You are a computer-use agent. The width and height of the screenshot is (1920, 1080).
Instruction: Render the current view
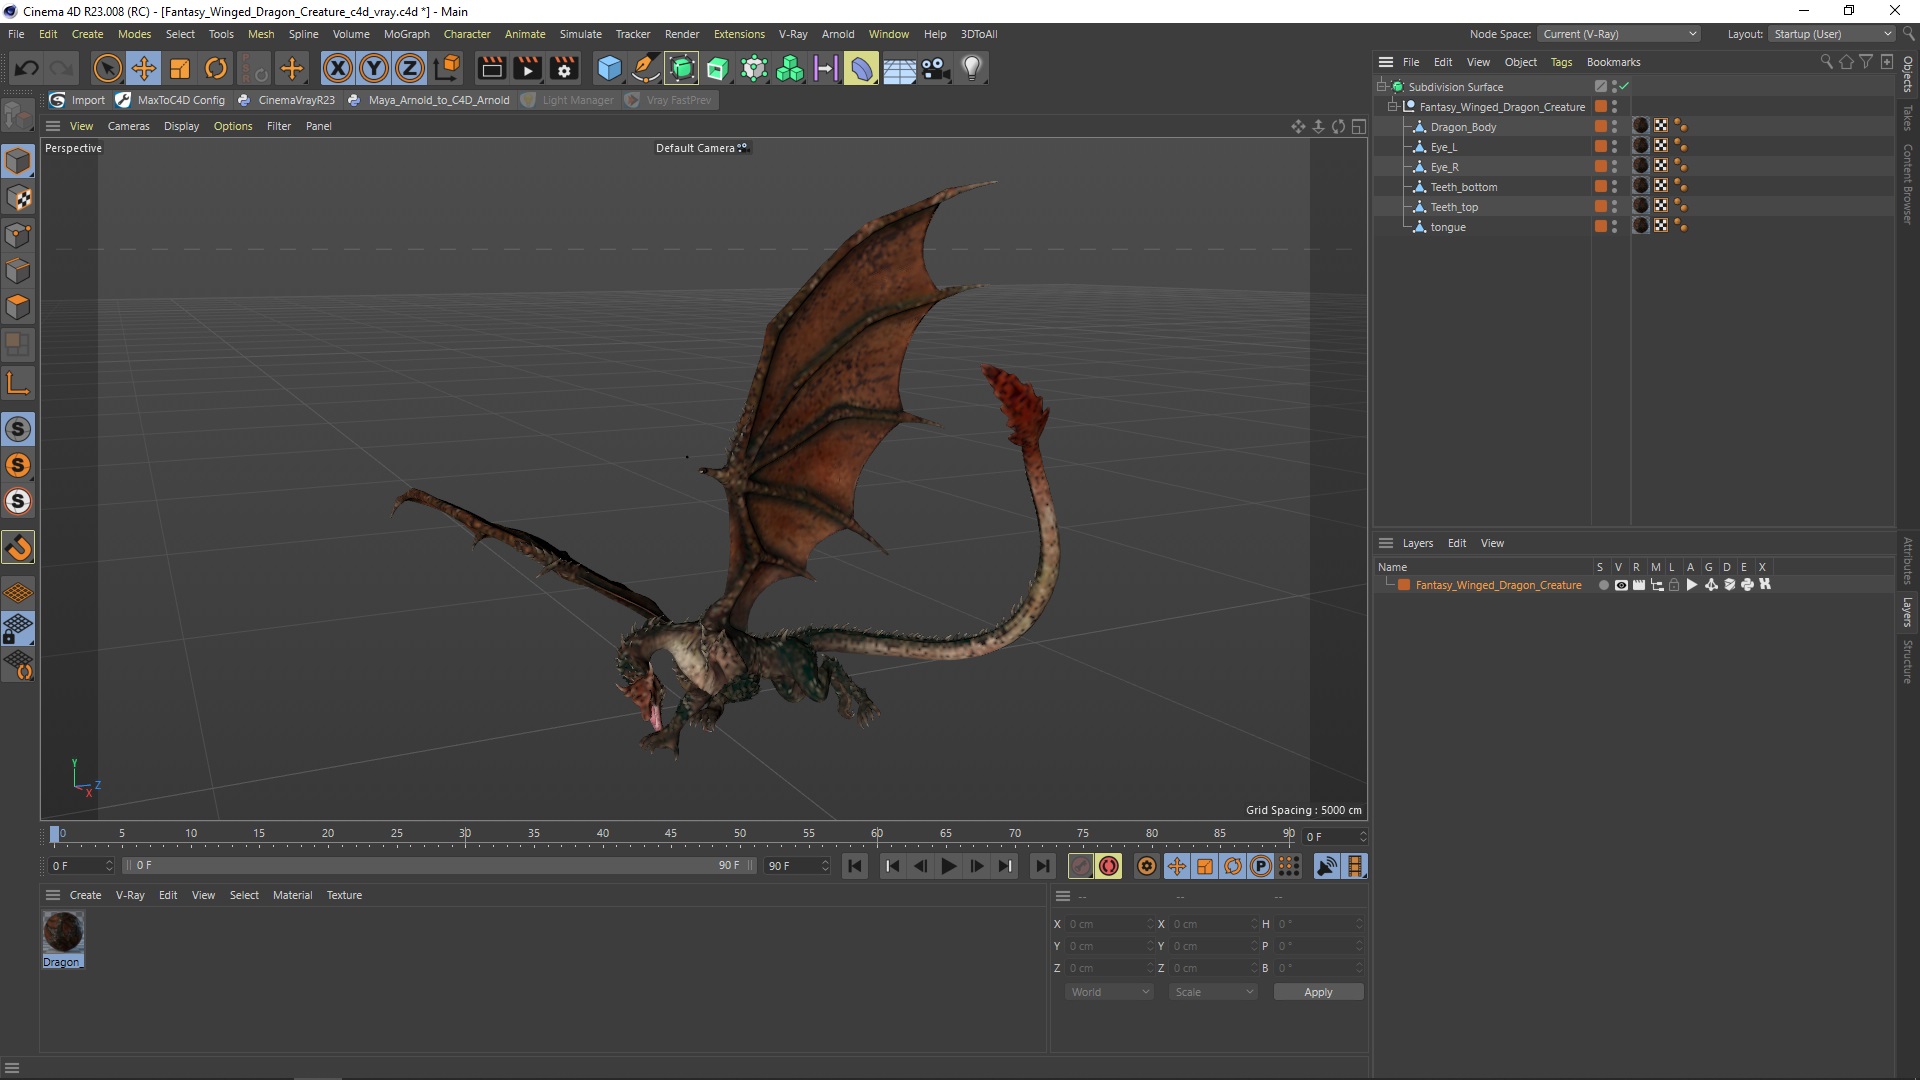click(491, 68)
